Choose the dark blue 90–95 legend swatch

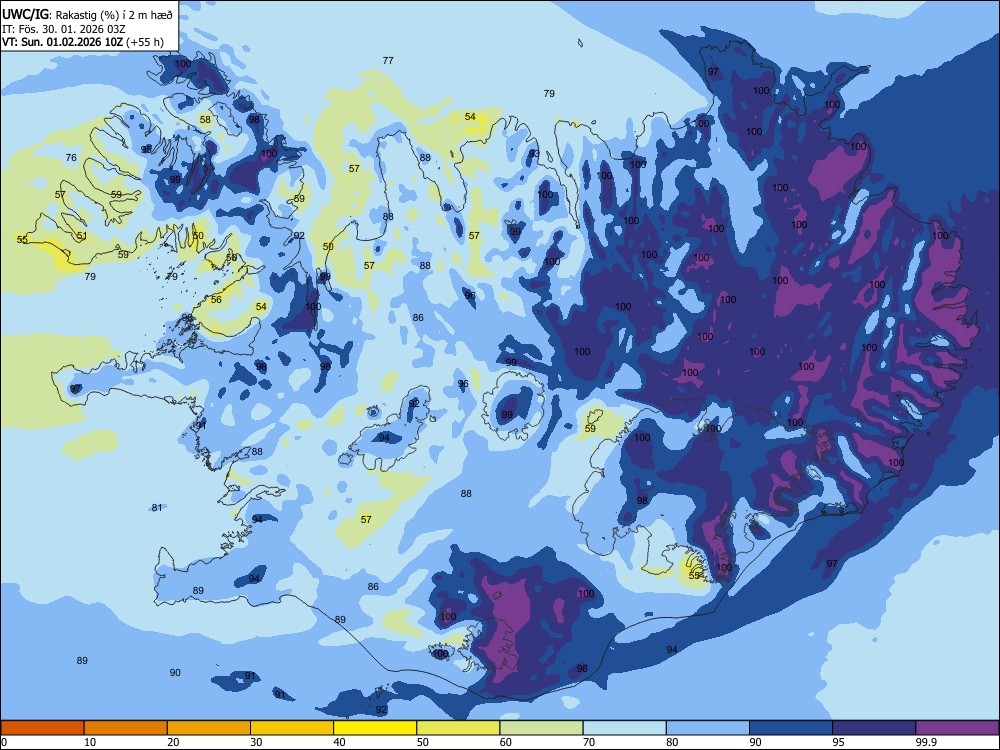(791, 728)
